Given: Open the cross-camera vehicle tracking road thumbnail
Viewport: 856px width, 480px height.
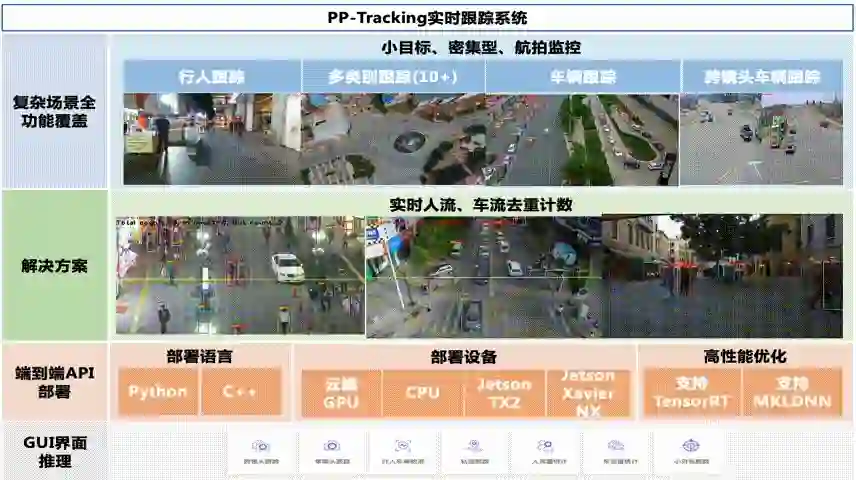Looking at the screenshot, I should coord(762,139).
